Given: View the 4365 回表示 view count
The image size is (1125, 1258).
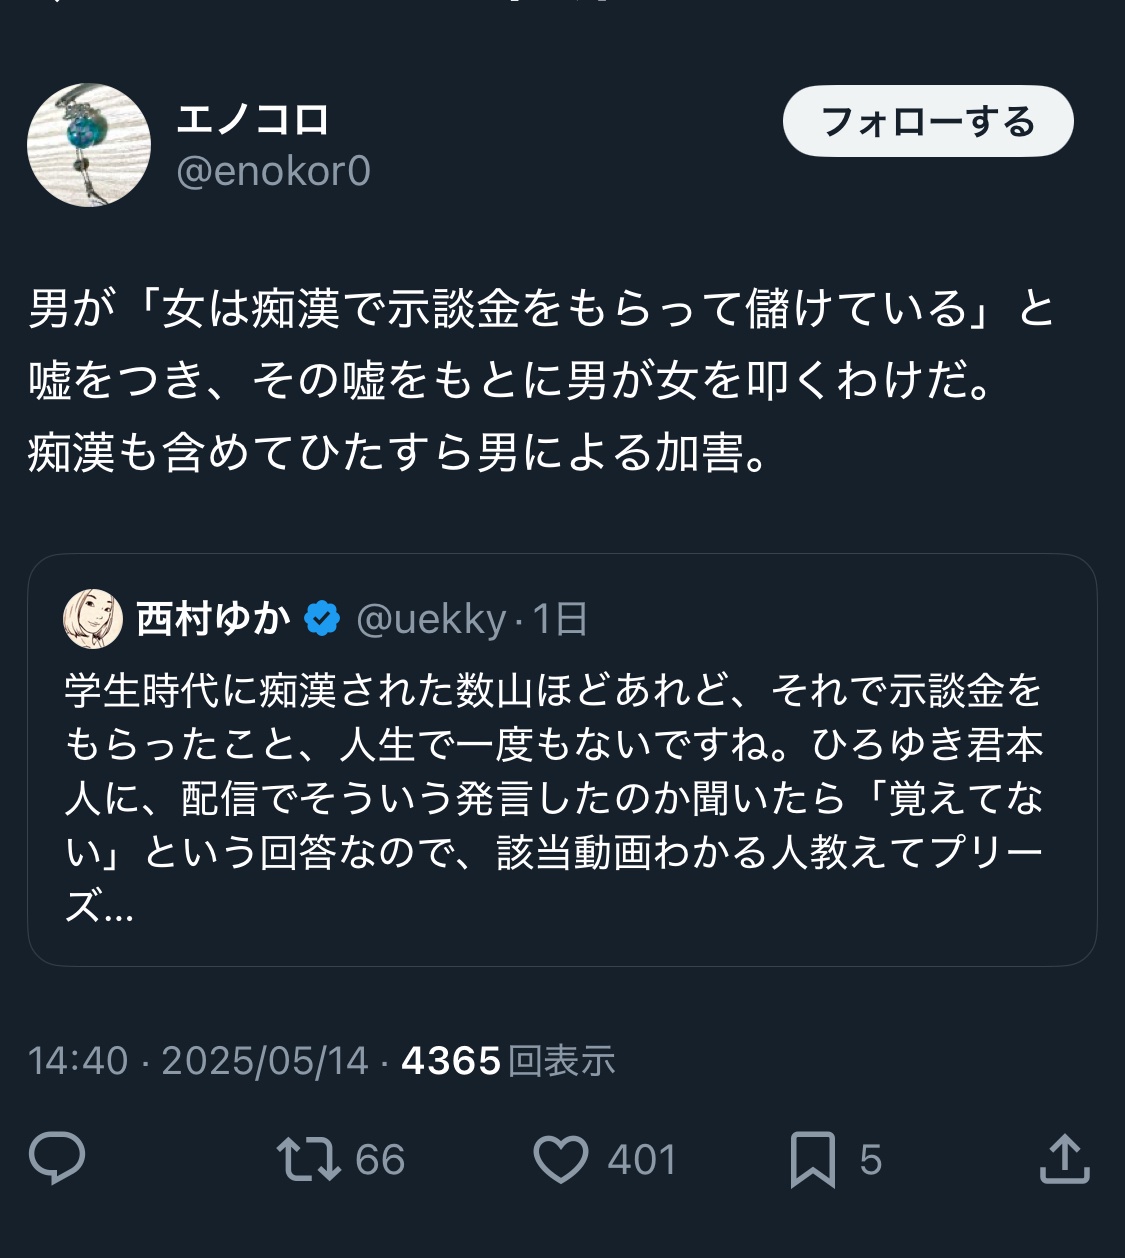Looking at the screenshot, I should pyautogui.click(x=508, y=1060).
